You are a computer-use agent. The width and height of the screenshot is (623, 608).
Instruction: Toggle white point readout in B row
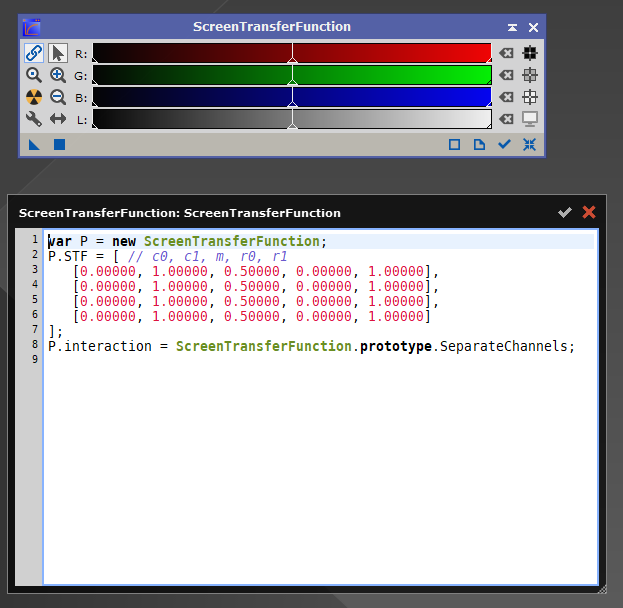530,97
